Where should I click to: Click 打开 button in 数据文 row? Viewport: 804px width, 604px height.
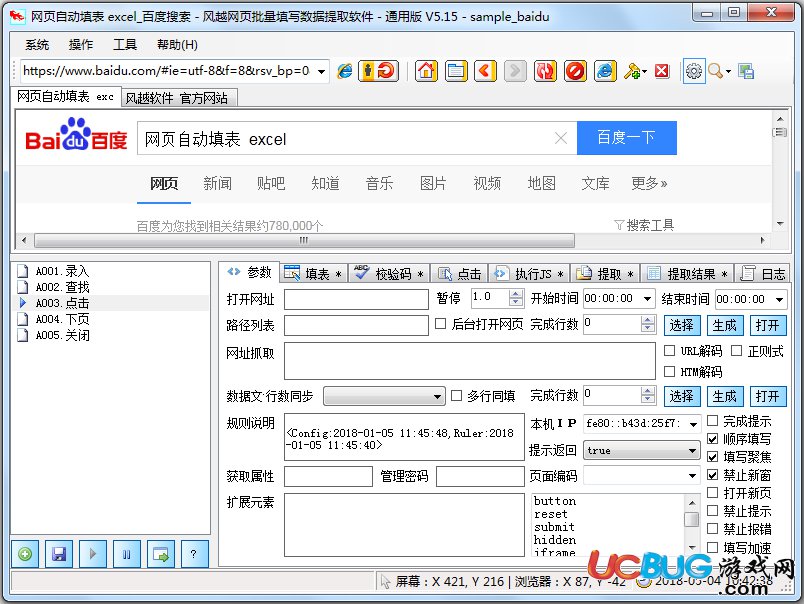[x=768, y=396]
